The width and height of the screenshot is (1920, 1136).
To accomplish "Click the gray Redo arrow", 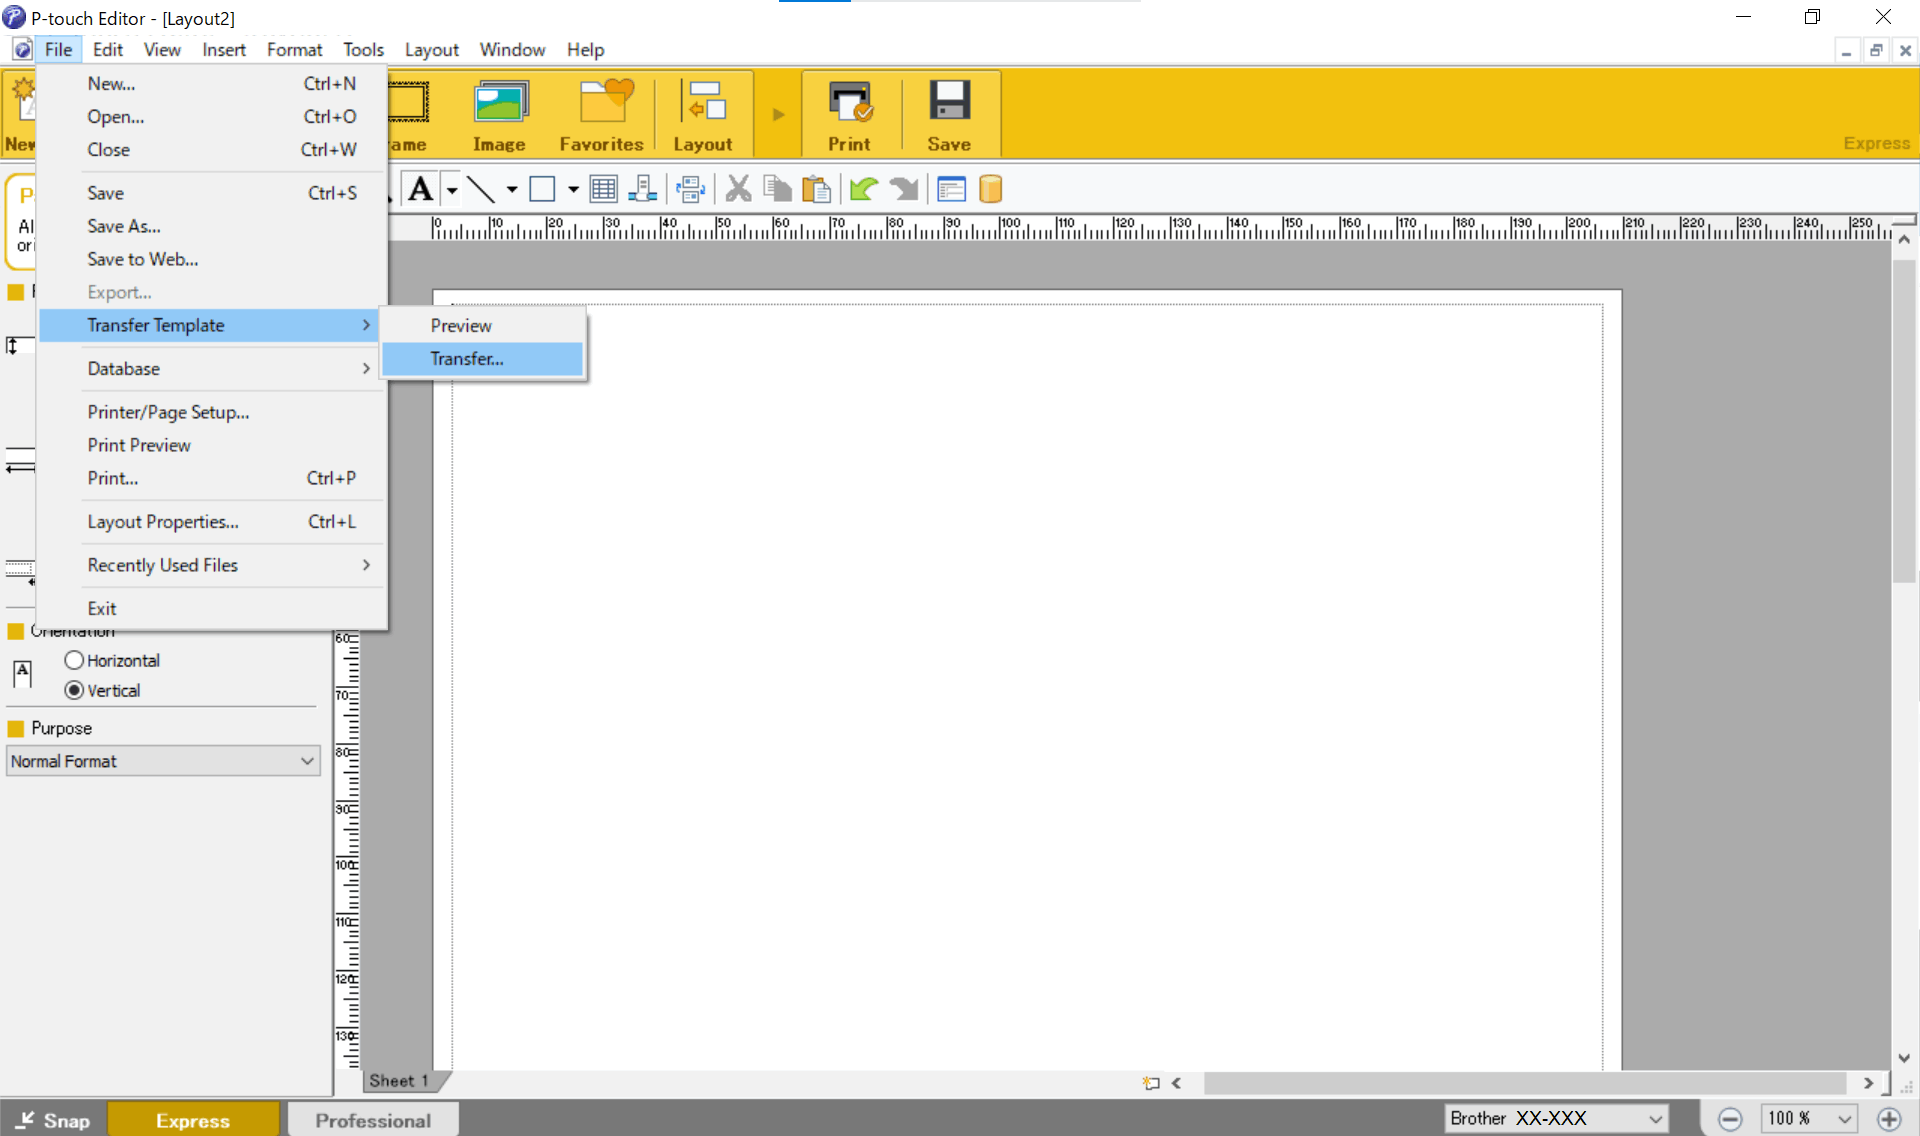I will (903, 189).
